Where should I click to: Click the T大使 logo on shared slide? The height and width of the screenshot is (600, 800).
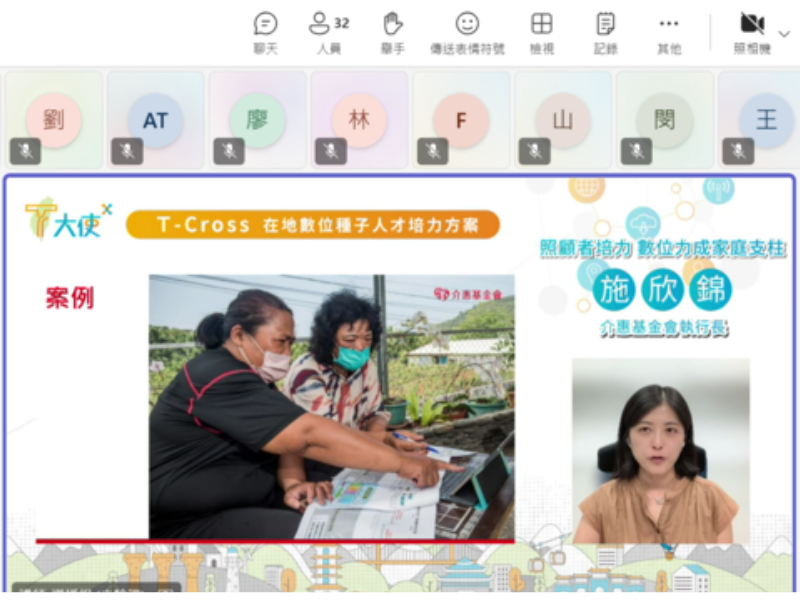(68, 220)
